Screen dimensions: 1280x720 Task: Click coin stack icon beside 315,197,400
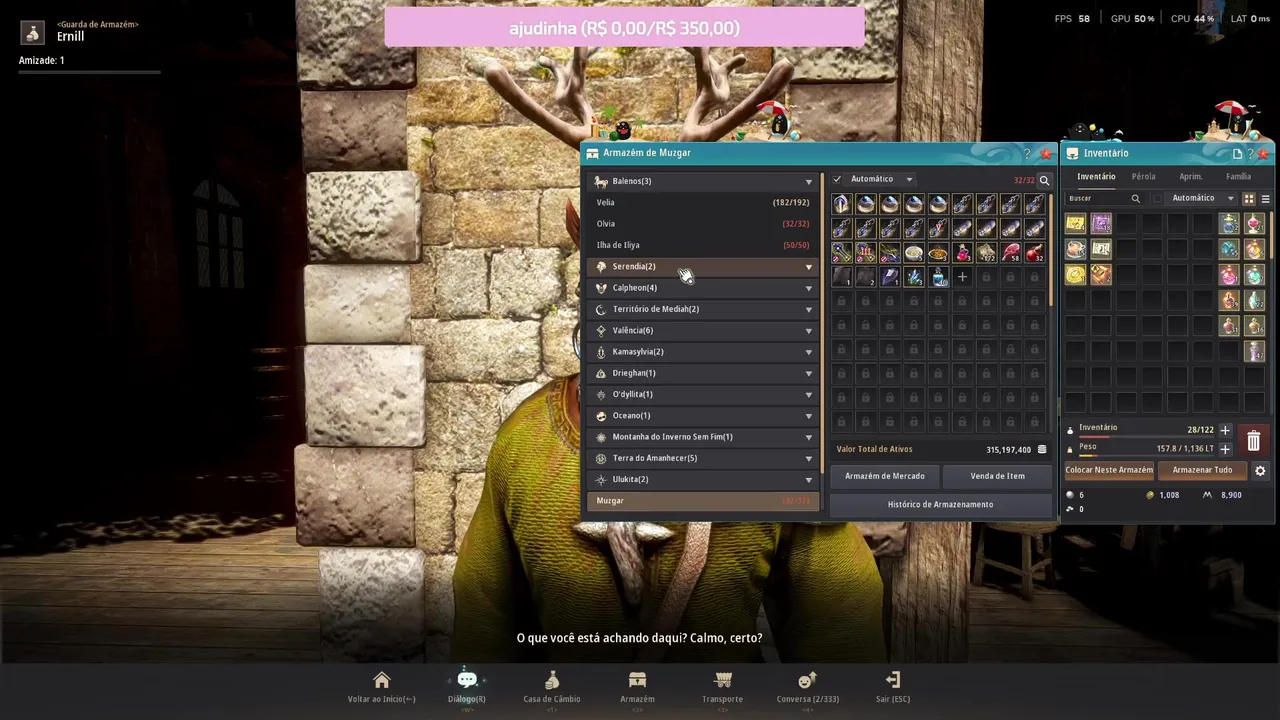1042,450
